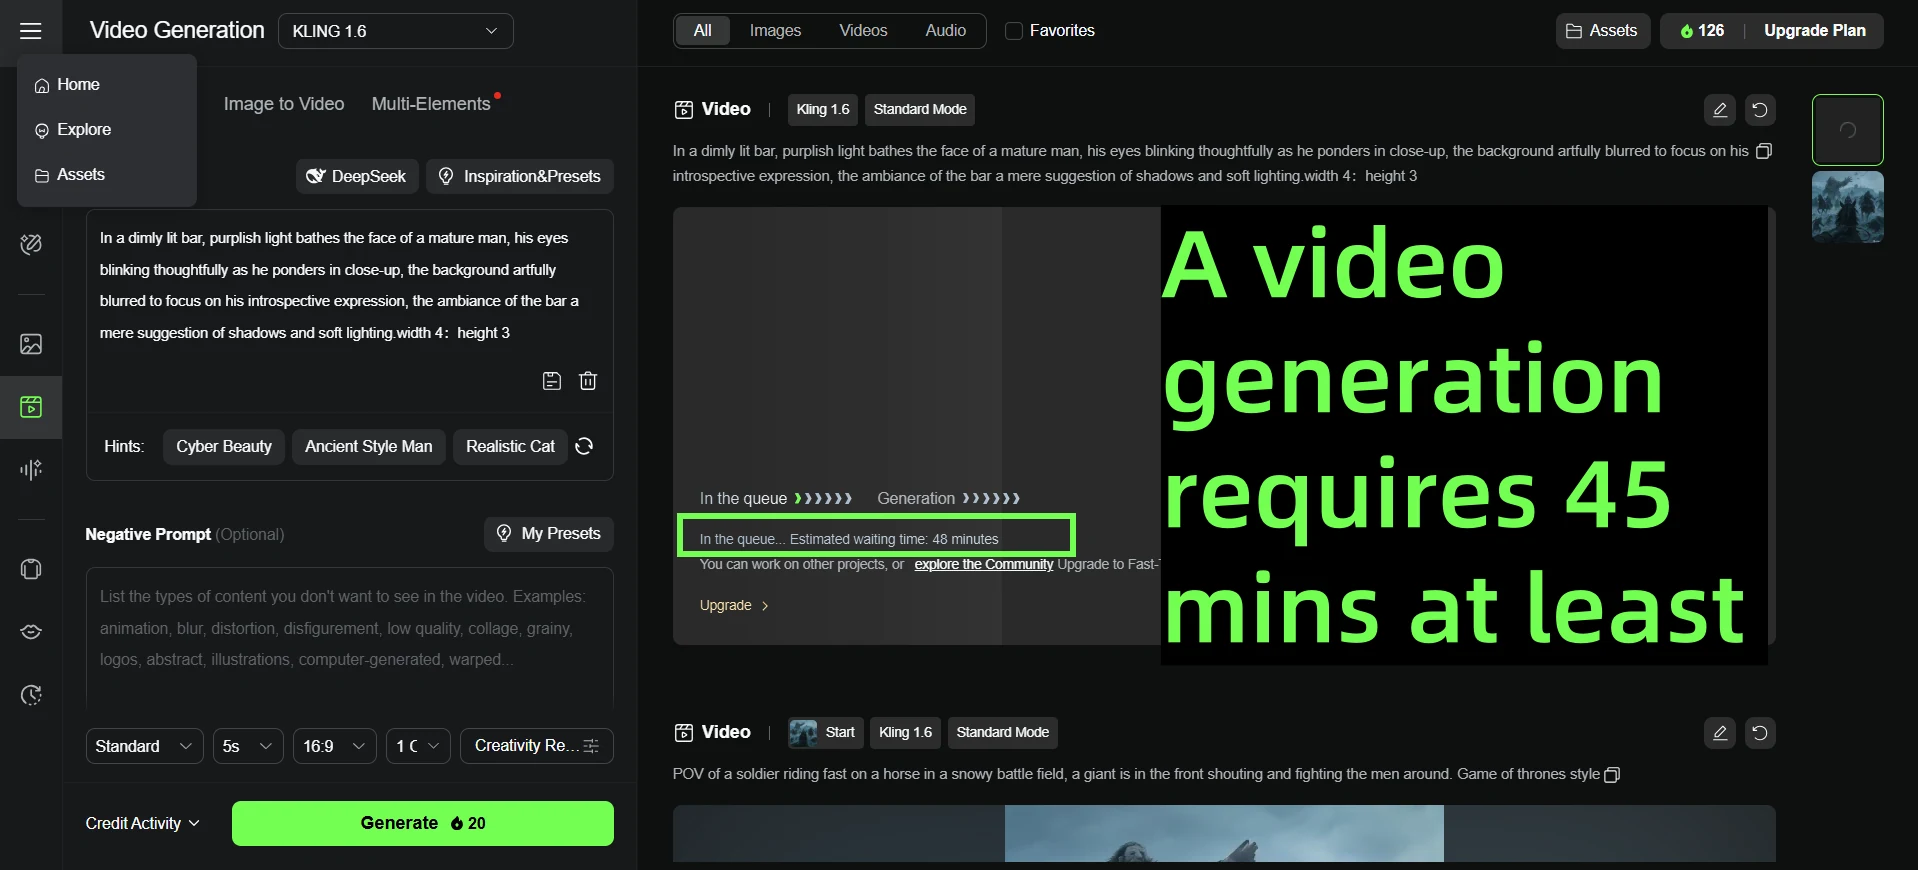1918x870 pixels.
Task: Select the Videos filter tab
Action: click(863, 31)
